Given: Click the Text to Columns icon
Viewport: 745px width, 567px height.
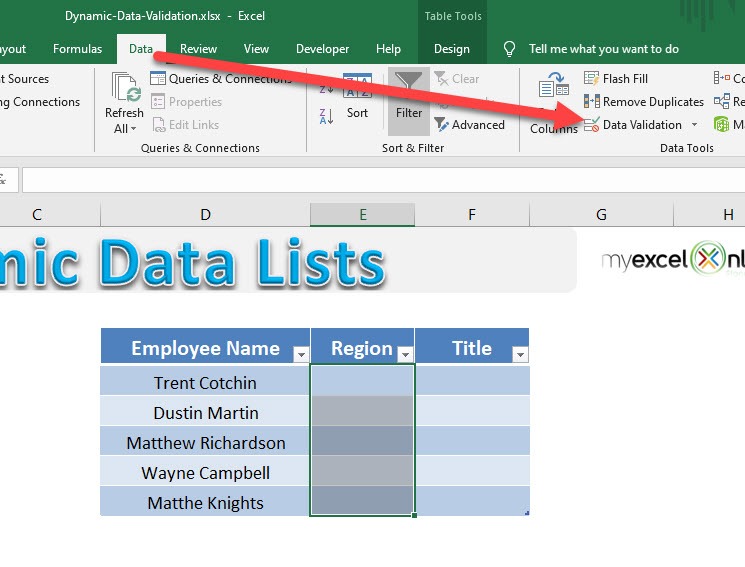Looking at the screenshot, I should 554,86.
